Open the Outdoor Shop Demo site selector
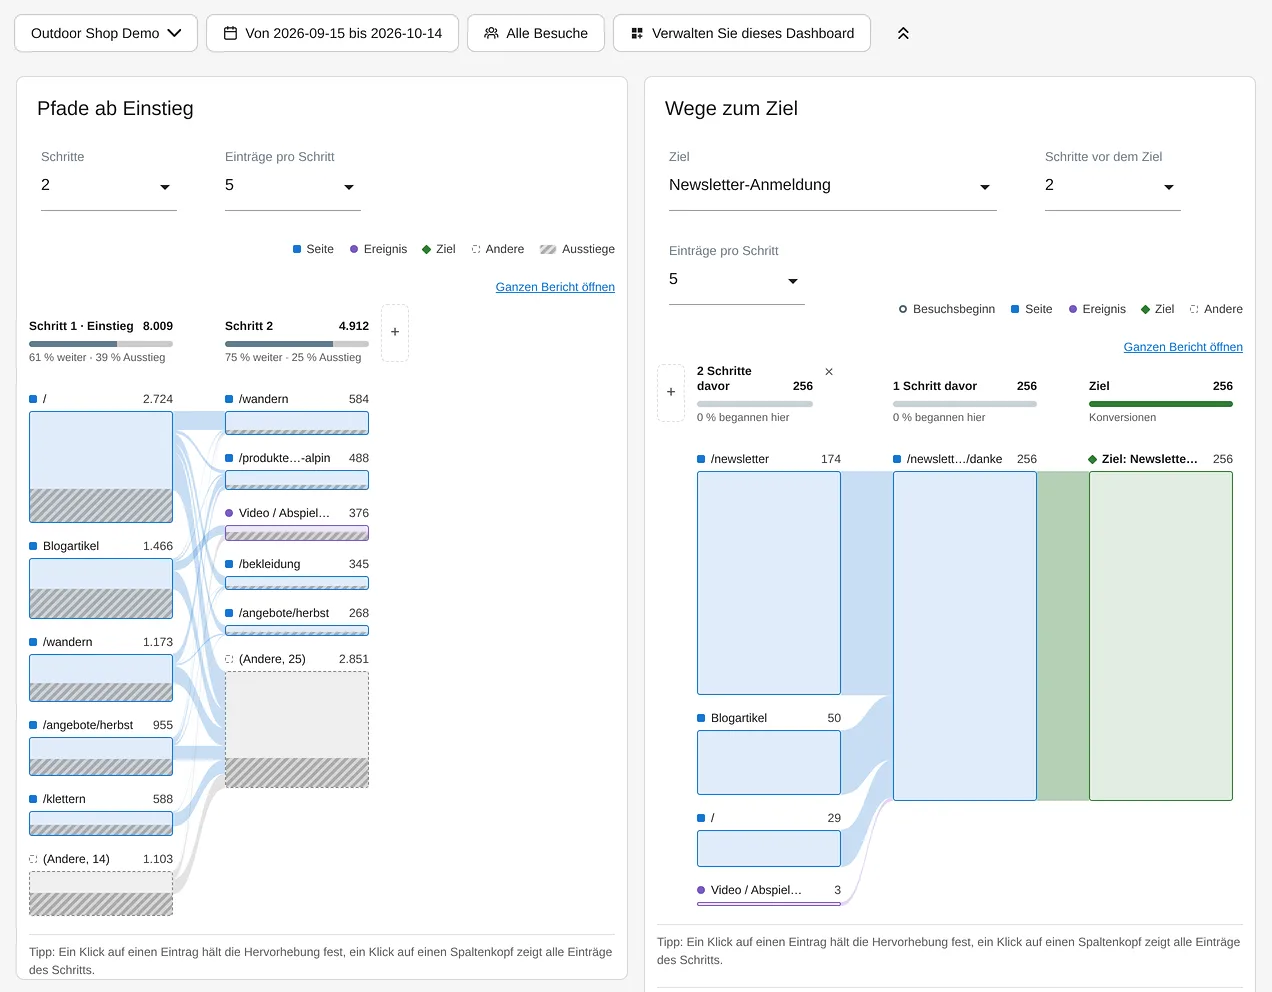Screen dimensions: 1272x992 (106, 33)
